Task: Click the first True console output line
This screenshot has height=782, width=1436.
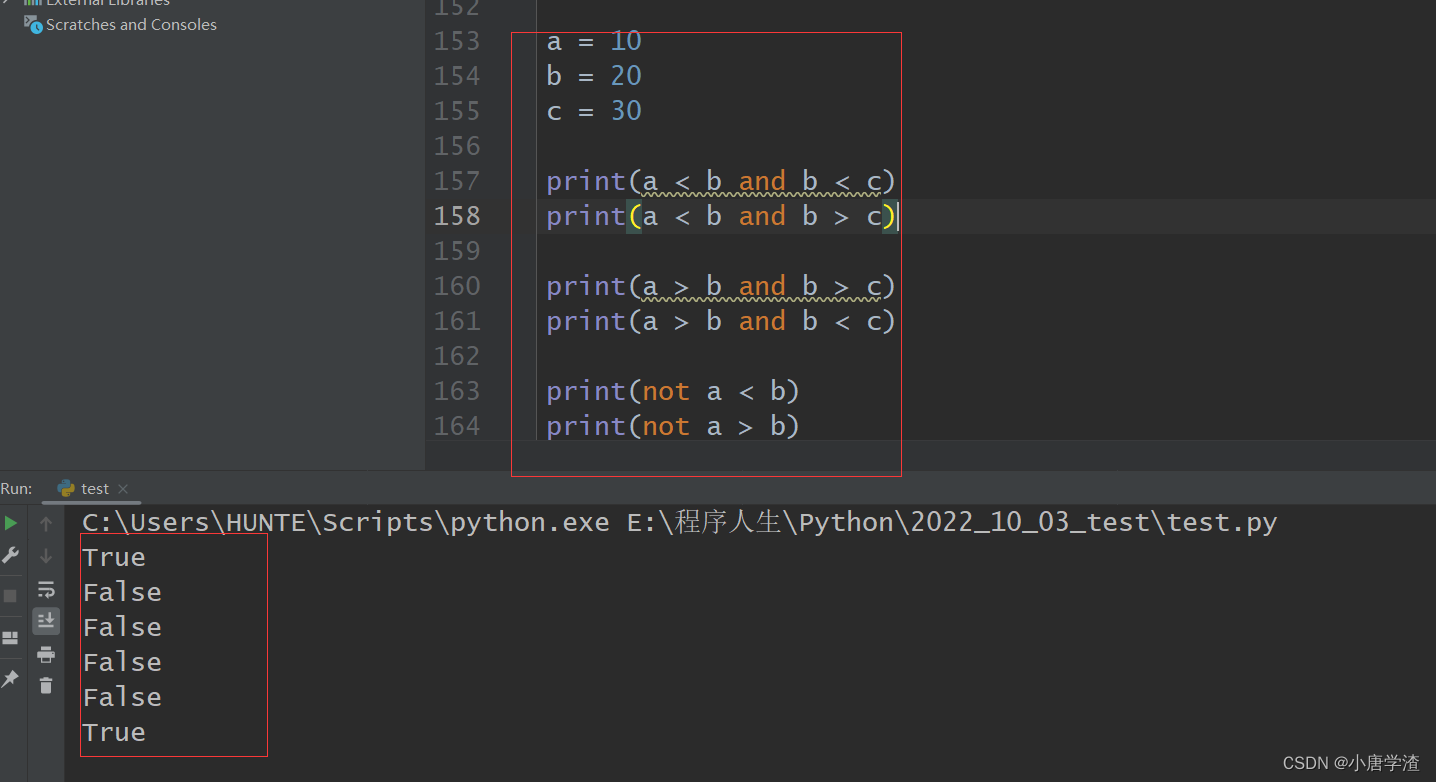Action: tap(114, 557)
